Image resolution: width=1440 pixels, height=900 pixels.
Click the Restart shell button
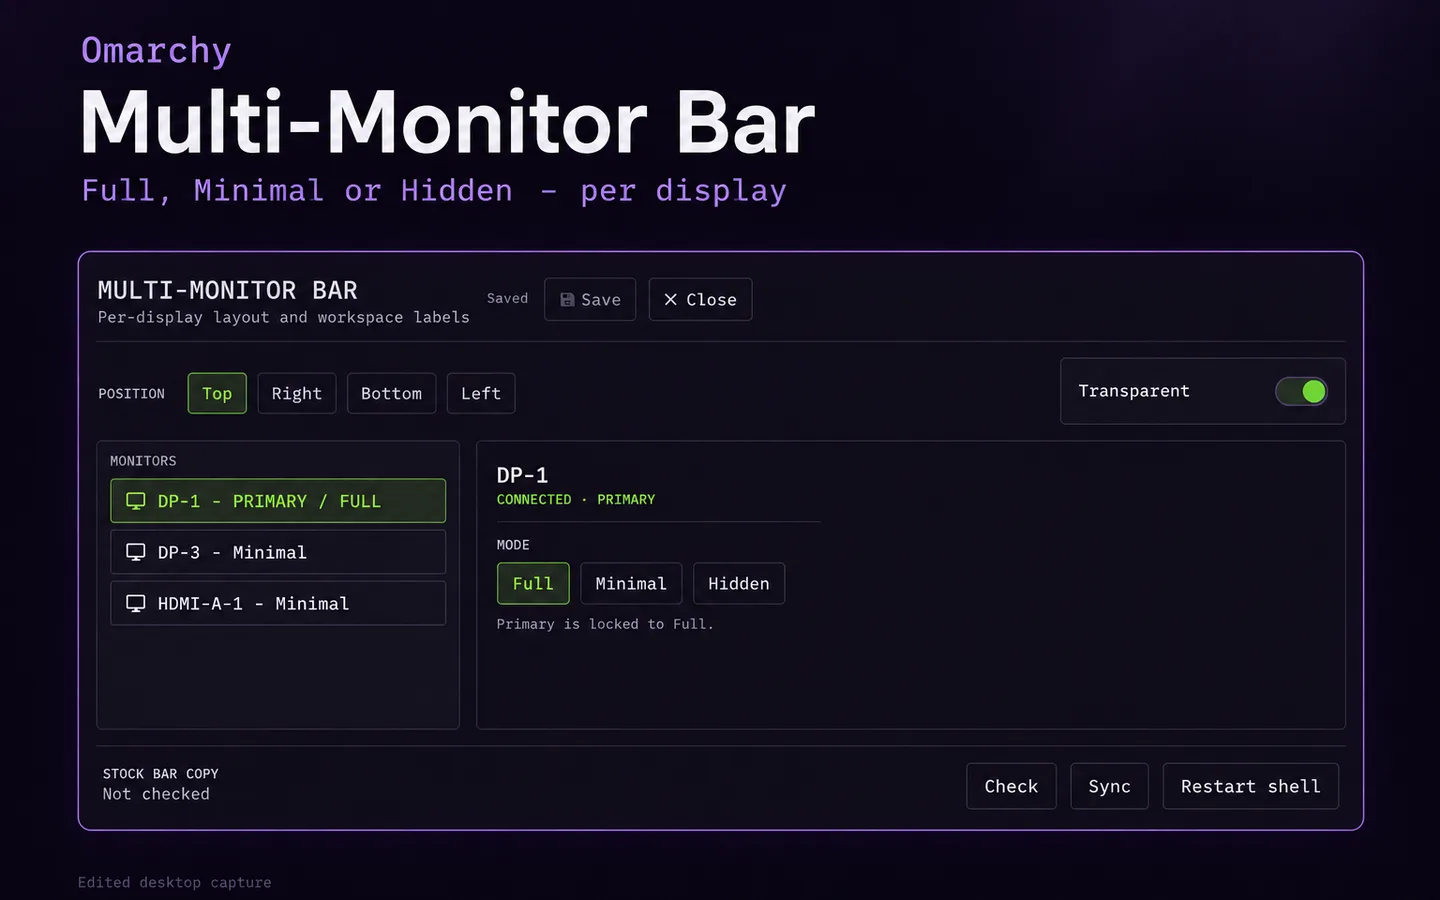[1251, 786]
